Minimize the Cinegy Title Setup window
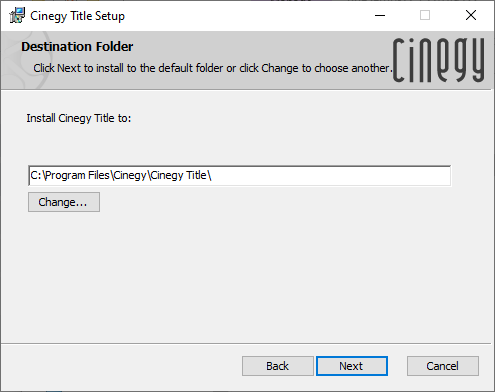Viewport: 495px width, 392px height. 380,15
